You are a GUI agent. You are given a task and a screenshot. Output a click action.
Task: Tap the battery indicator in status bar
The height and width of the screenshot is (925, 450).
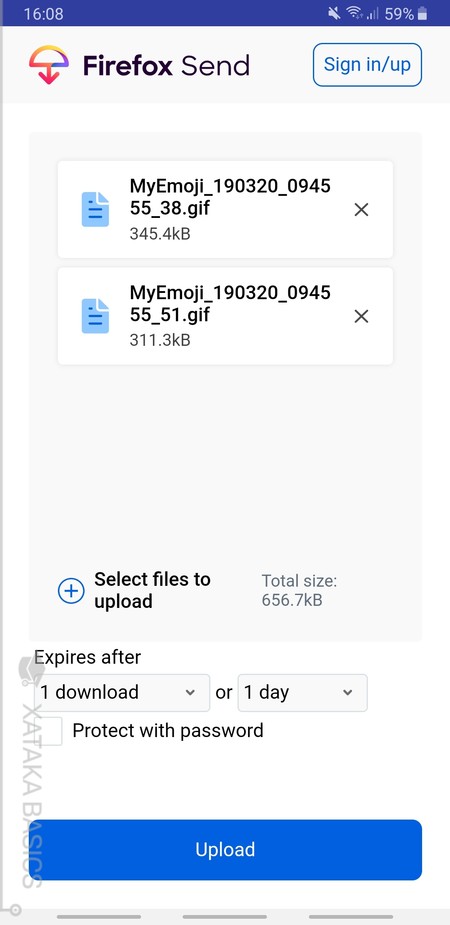[x=422, y=14]
